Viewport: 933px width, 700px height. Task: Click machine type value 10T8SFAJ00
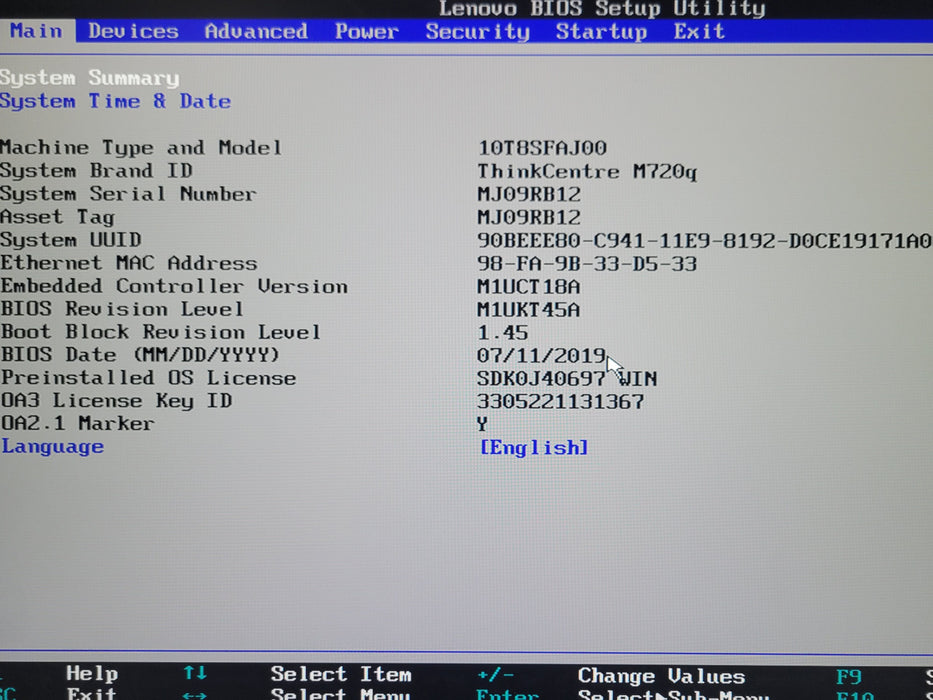pyautogui.click(x=542, y=148)
